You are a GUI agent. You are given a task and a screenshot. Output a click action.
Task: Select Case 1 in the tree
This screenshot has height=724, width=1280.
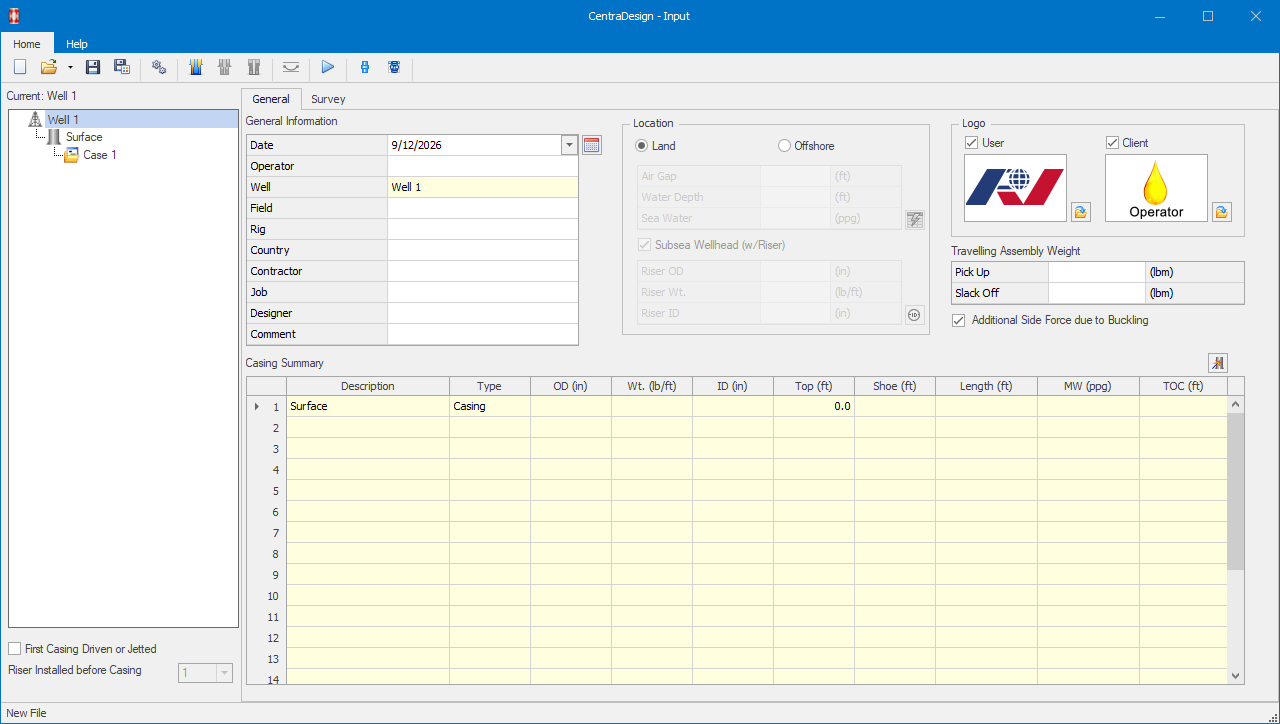pos(99,155)
